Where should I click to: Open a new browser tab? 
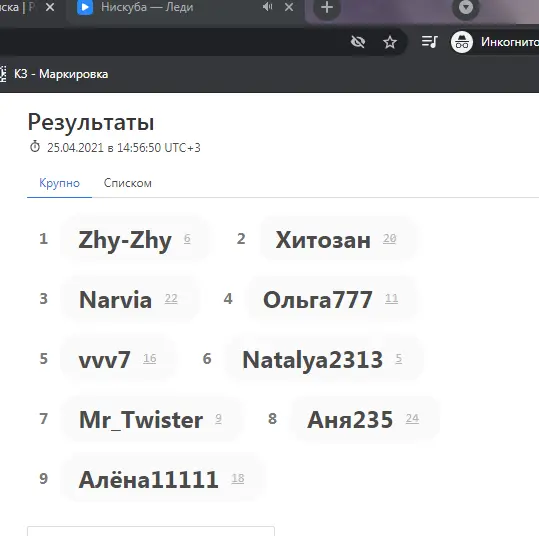click(x=327, y=7)
